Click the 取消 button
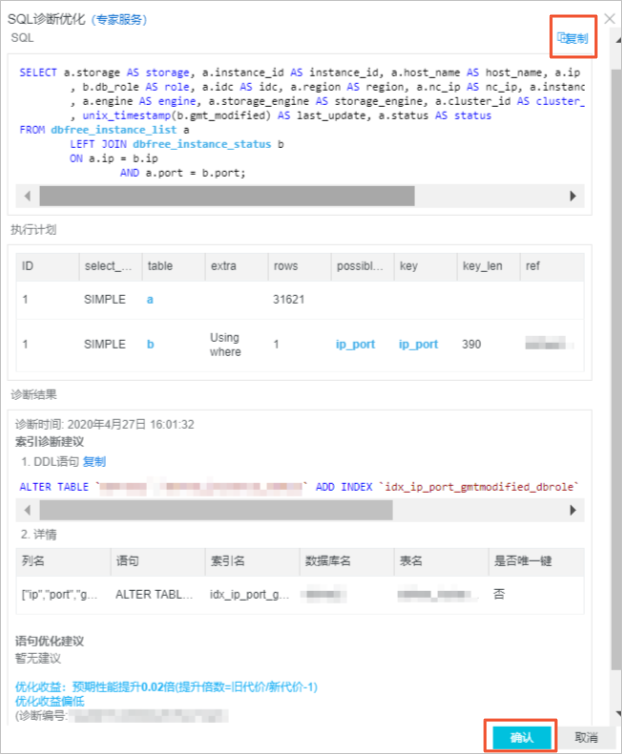The width and height of the screenshot is (622, 754). 586,737
